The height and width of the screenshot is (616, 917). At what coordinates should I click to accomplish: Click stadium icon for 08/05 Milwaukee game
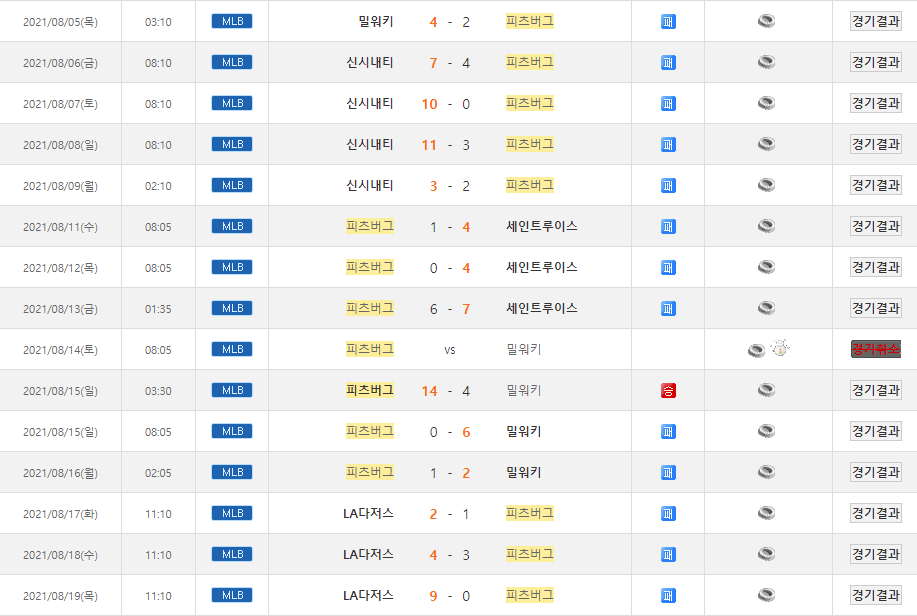click(766, 21)
